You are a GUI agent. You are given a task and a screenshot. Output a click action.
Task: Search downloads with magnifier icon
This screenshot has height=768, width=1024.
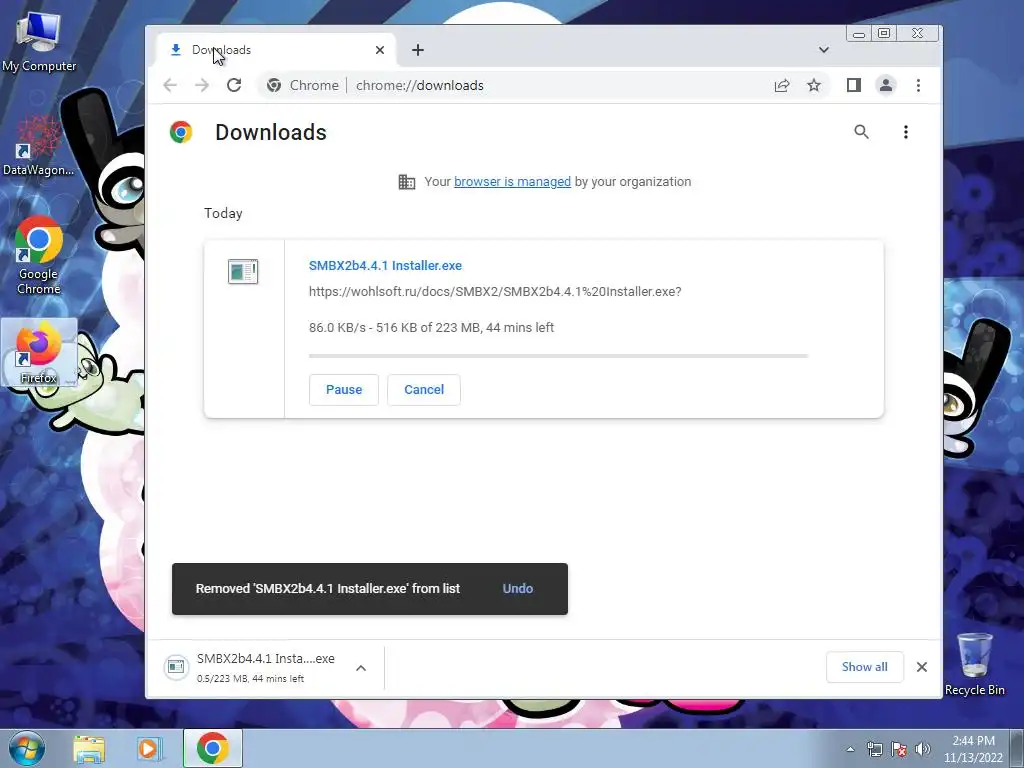861,132
